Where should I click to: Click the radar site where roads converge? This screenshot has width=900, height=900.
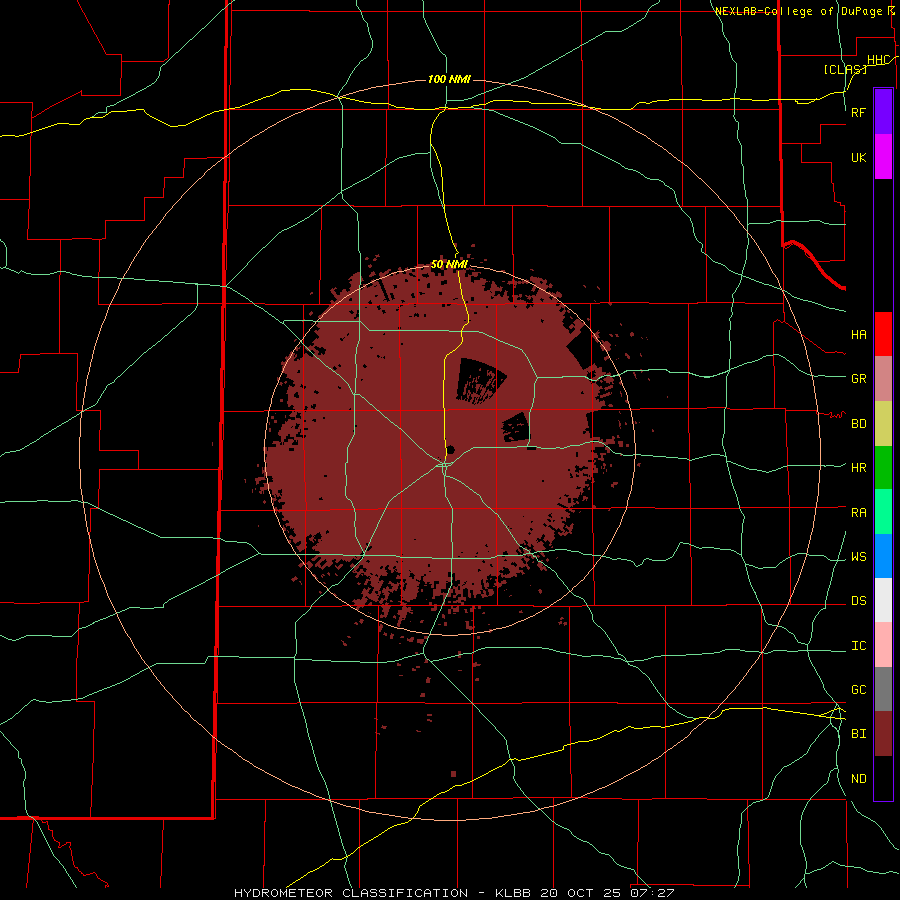[x=445, y=464]
